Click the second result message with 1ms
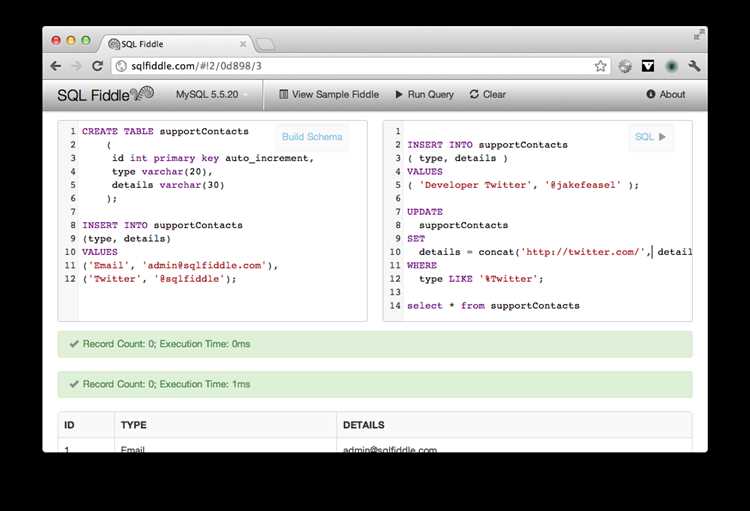750x511 pixels. tap(375, 384)
